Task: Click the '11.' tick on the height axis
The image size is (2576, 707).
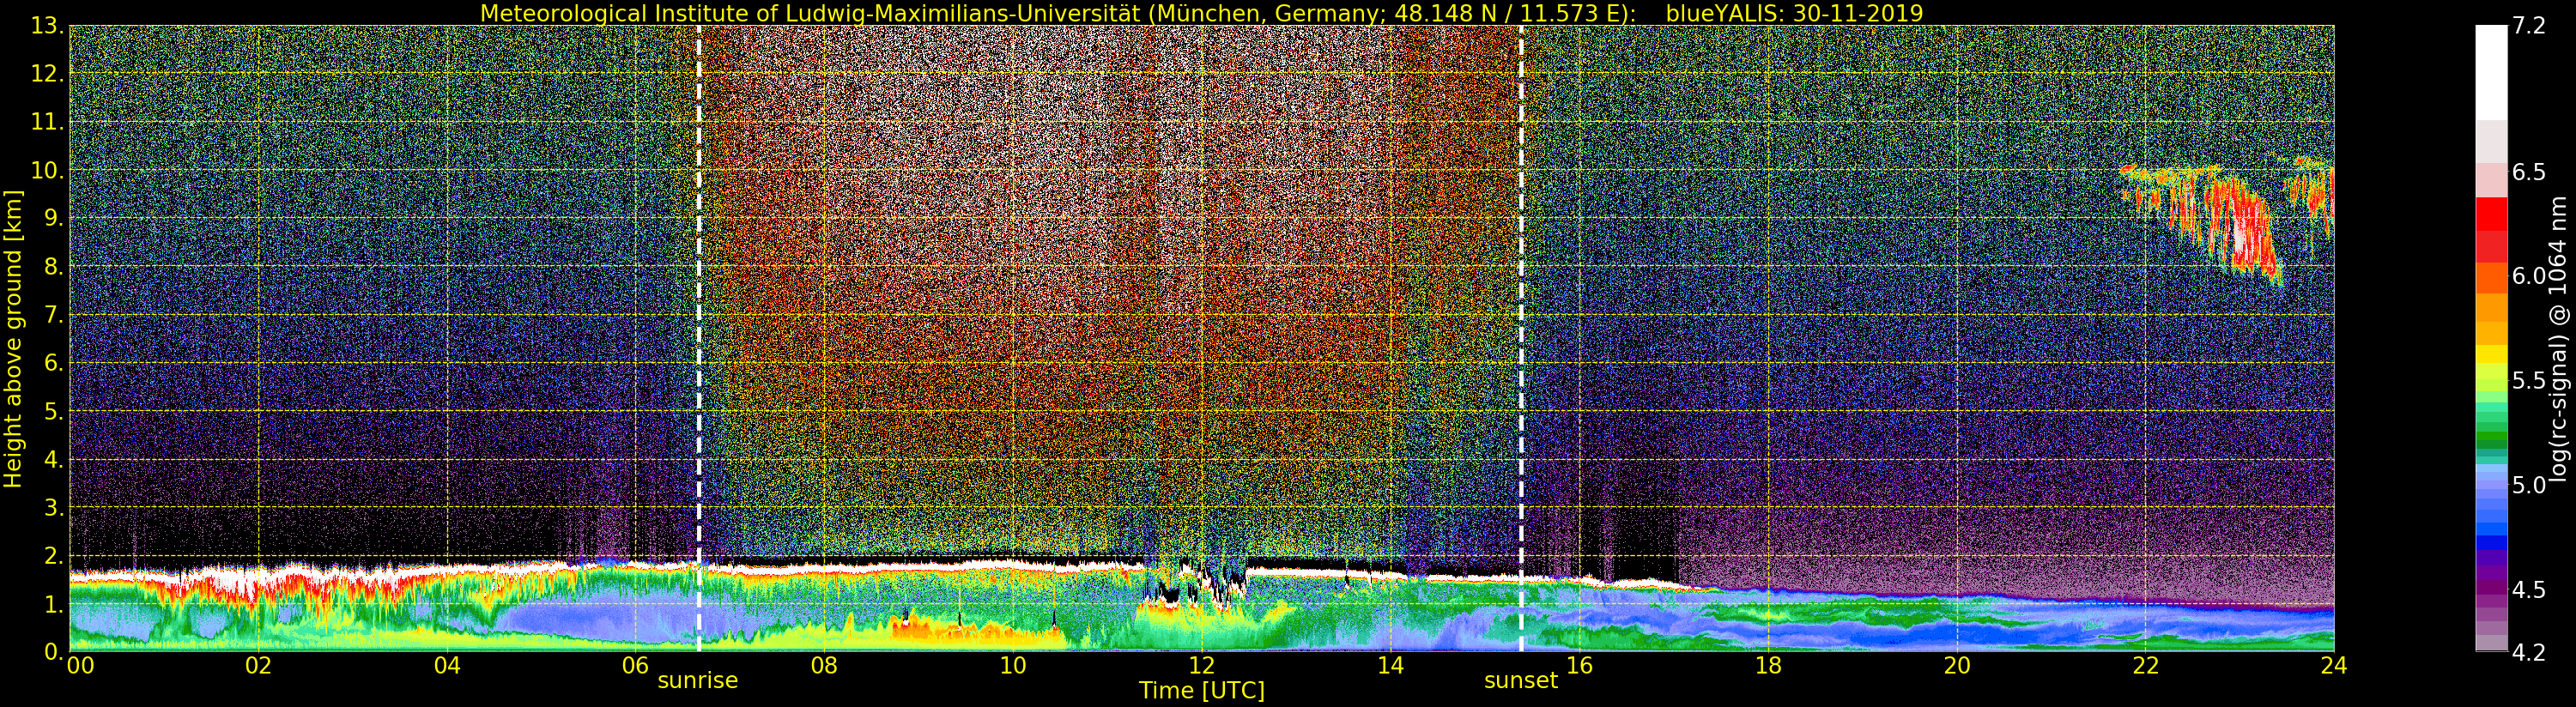Action: 47,122
